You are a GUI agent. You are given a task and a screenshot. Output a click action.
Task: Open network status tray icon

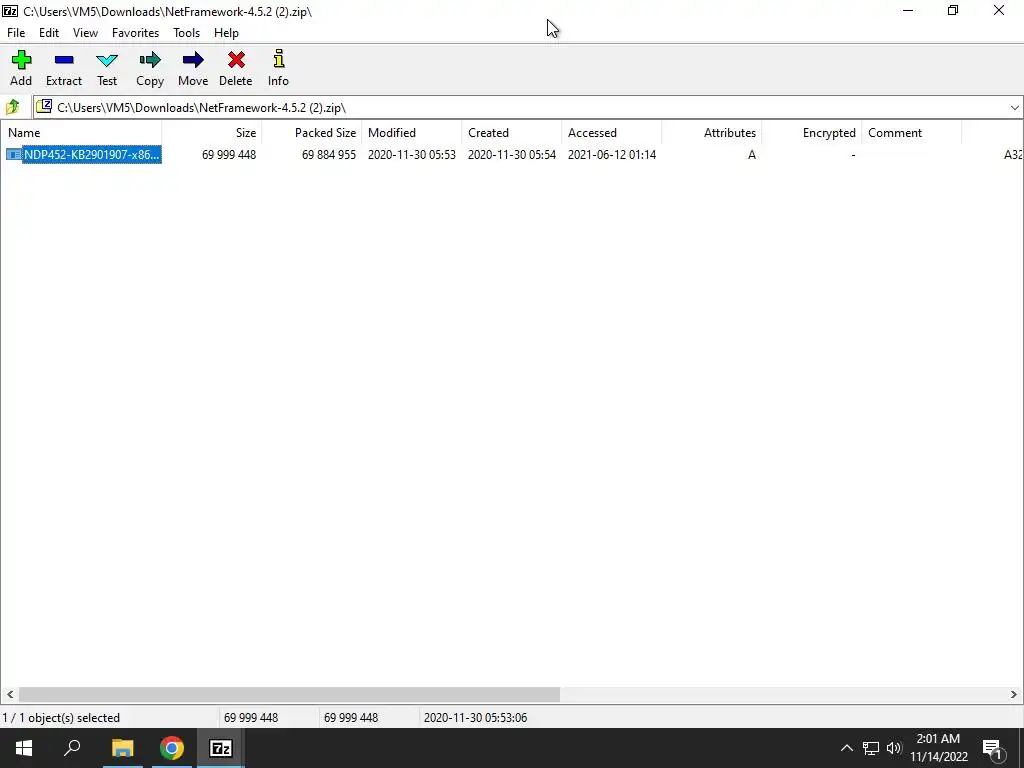coord(871,748)
